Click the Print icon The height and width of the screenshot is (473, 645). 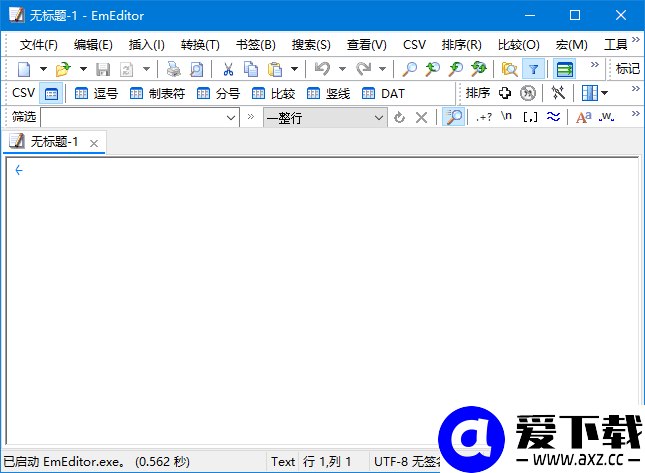click(174, 69)
